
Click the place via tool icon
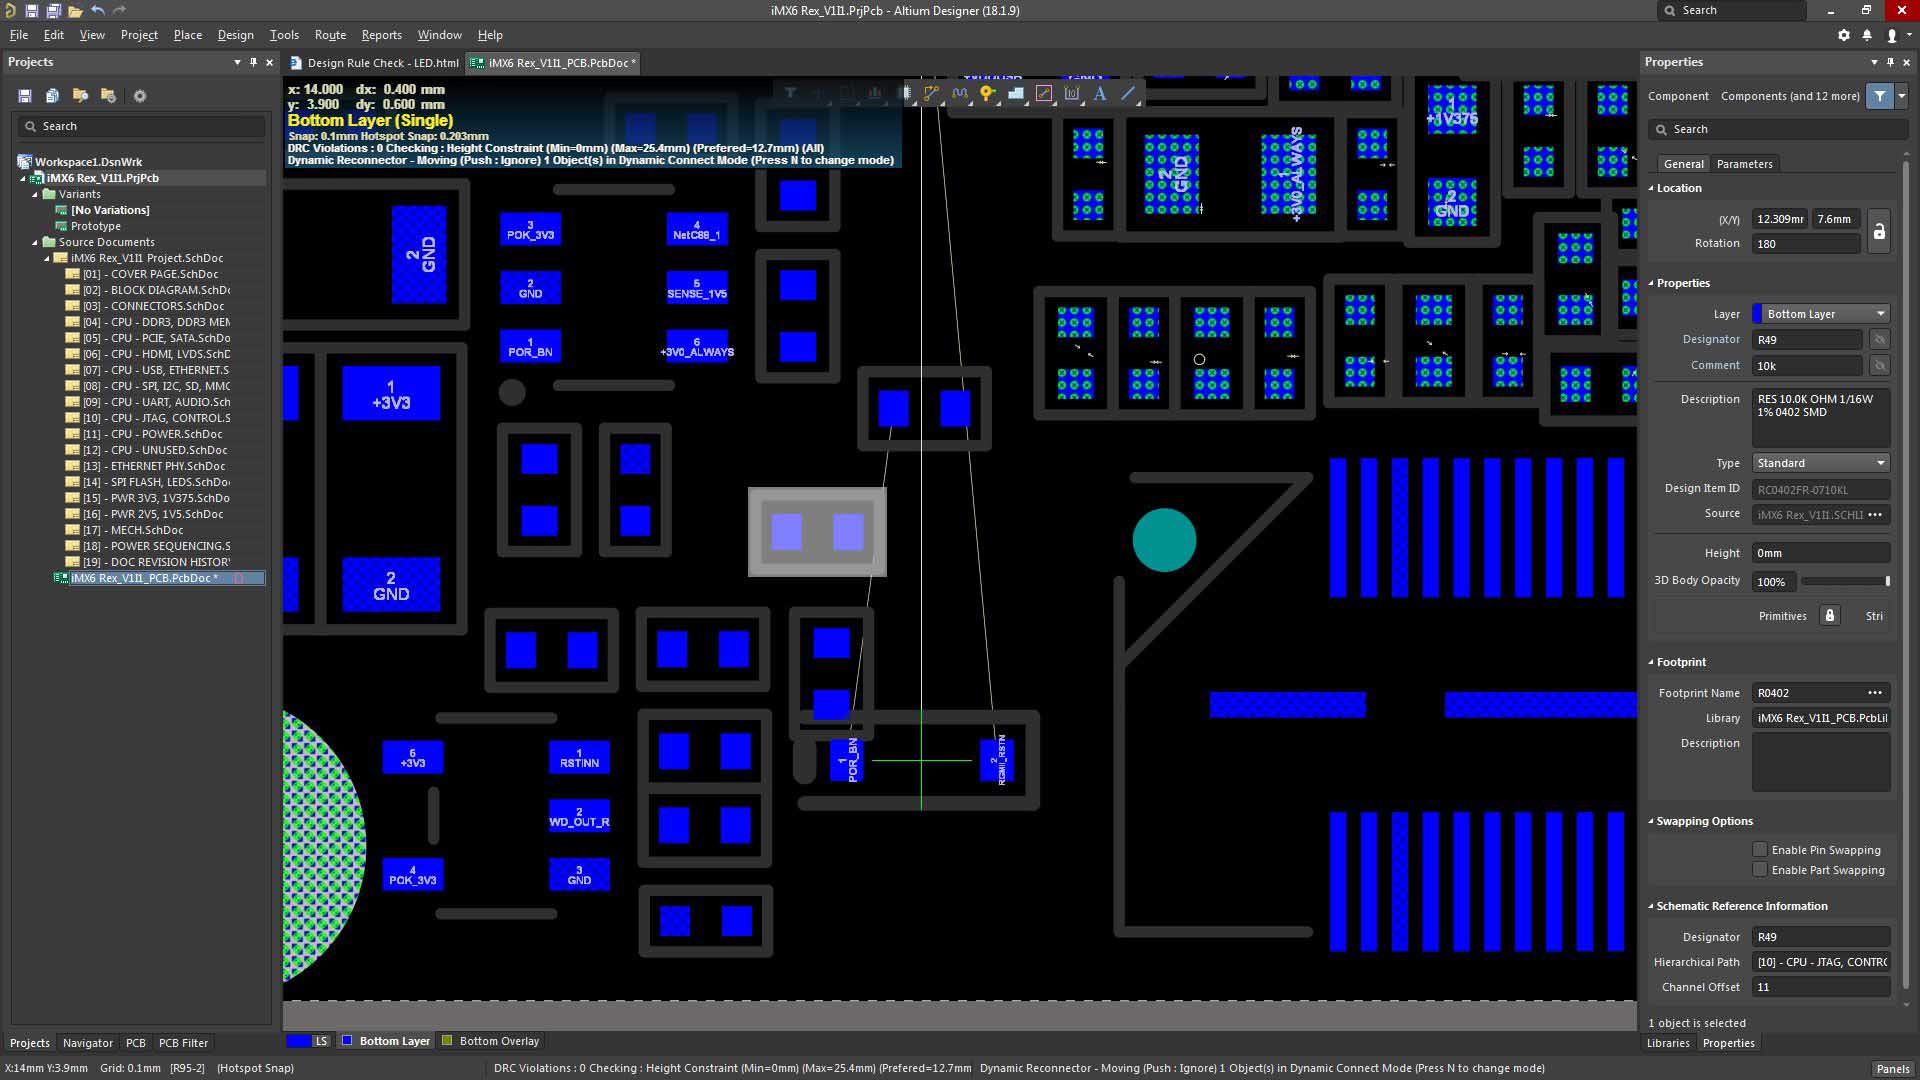pyautogui.click(x=987, y=93)
